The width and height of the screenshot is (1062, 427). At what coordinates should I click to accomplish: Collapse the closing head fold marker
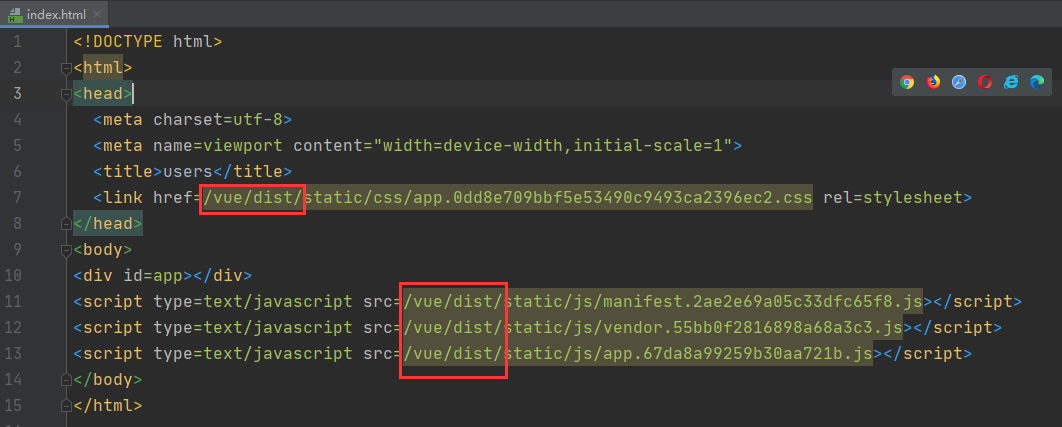tap(66, 224)
